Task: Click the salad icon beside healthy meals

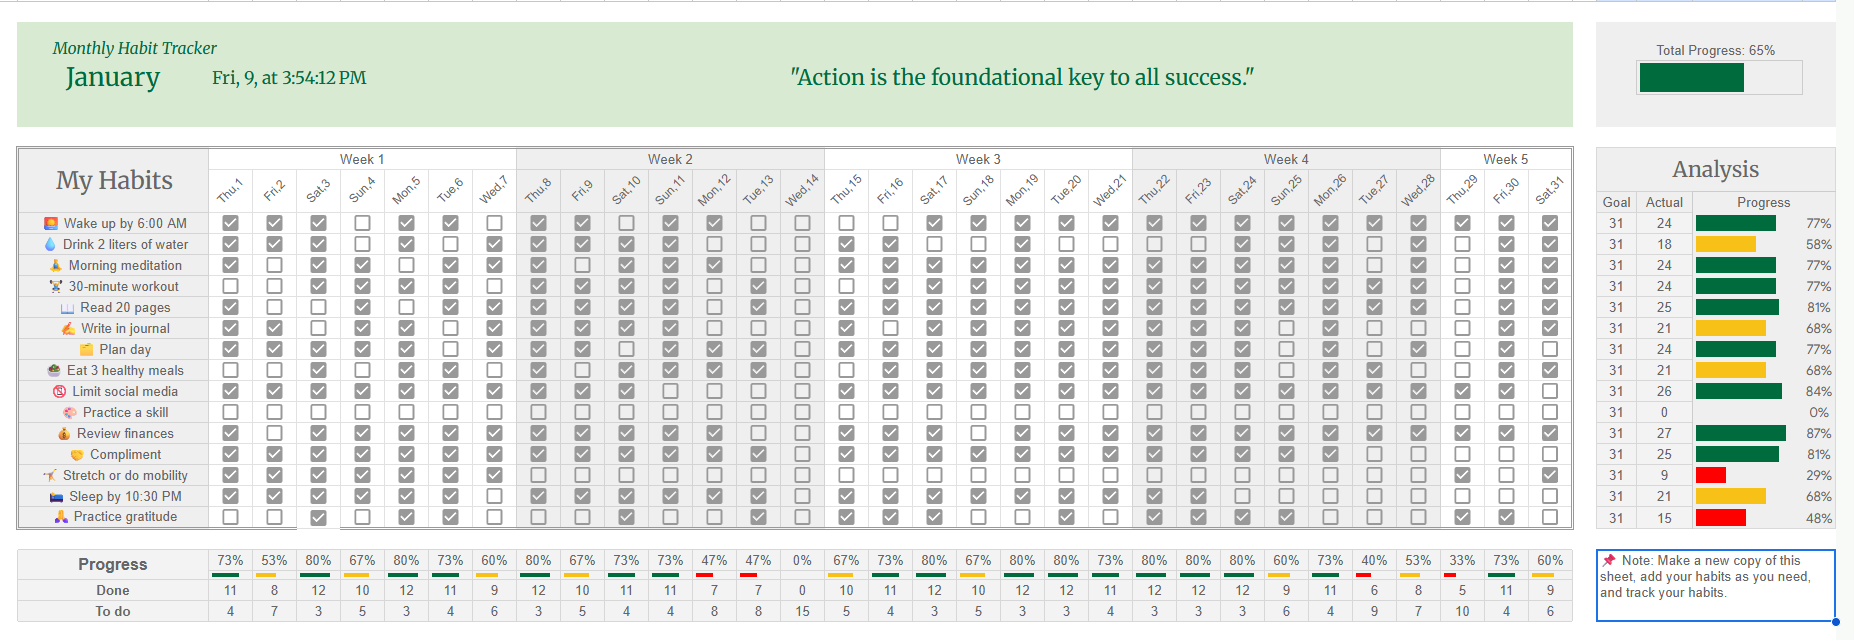Action: [x=54, y=370]
